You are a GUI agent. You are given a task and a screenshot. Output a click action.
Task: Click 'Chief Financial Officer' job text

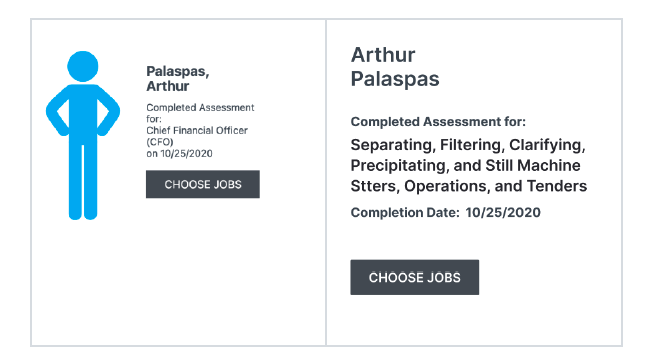[197, 130]
